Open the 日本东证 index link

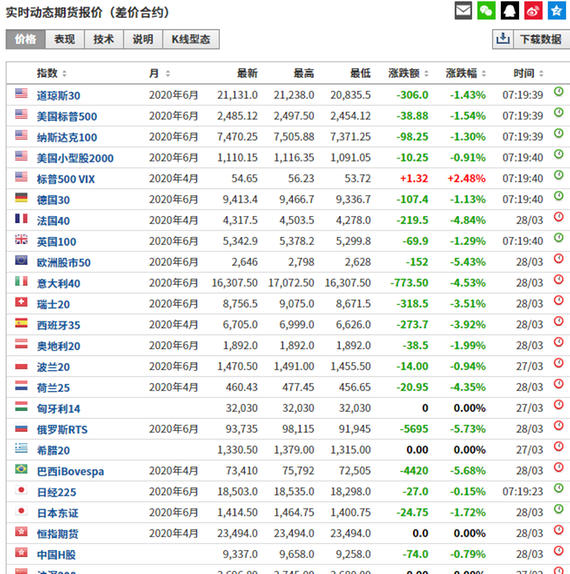58,513
